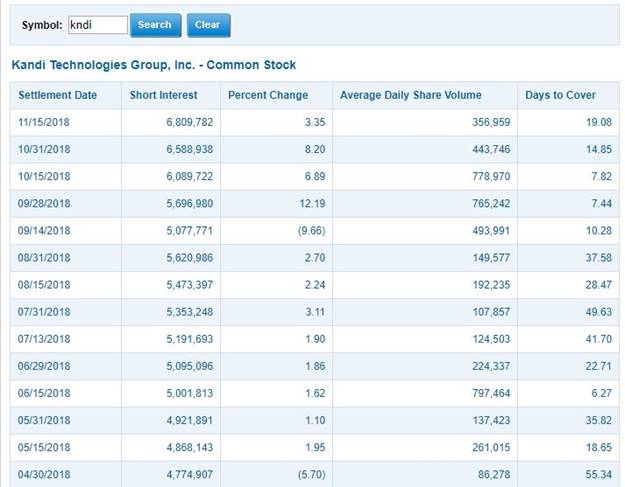The height and width of the screenshot is (487, 625).
Task: Click short interest value 6,809,782
Action: point(190,122)
